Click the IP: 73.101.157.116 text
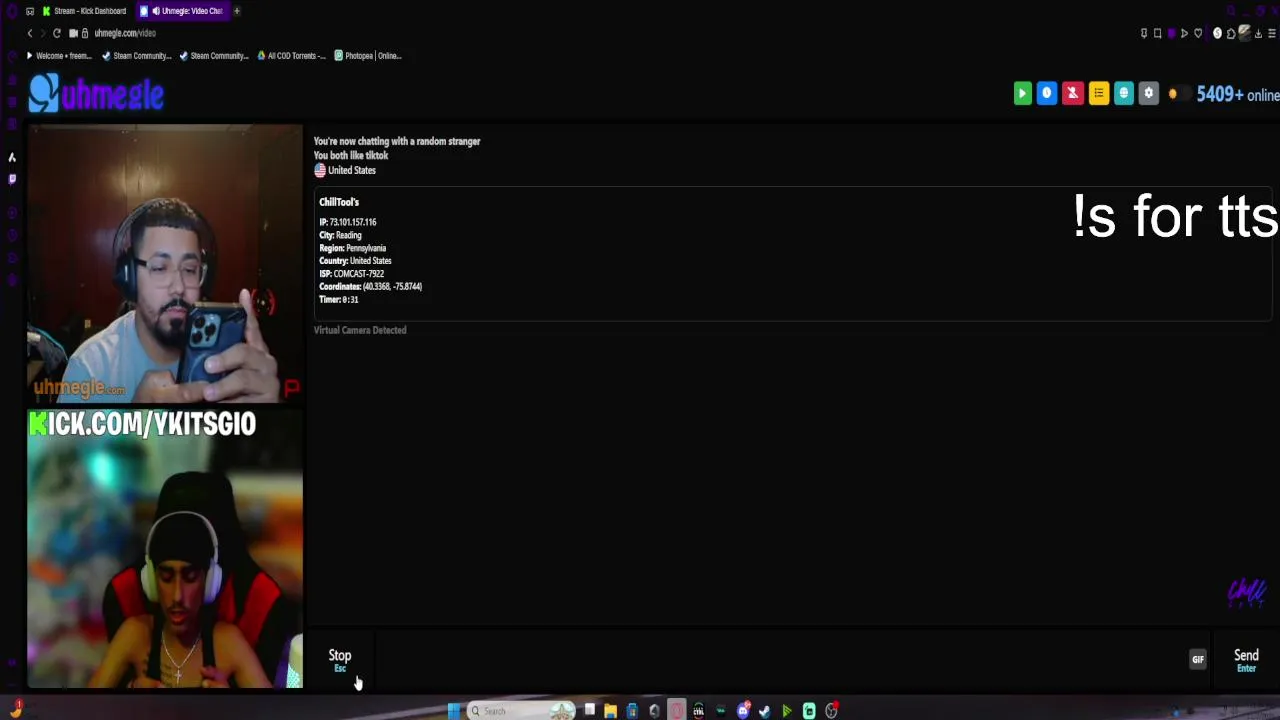The height and width of the screenshot is (720, 1280). 348,222
